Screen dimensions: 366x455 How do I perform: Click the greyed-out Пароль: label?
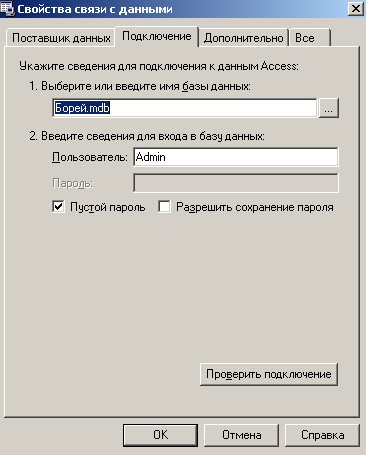[x=72, y=183]
